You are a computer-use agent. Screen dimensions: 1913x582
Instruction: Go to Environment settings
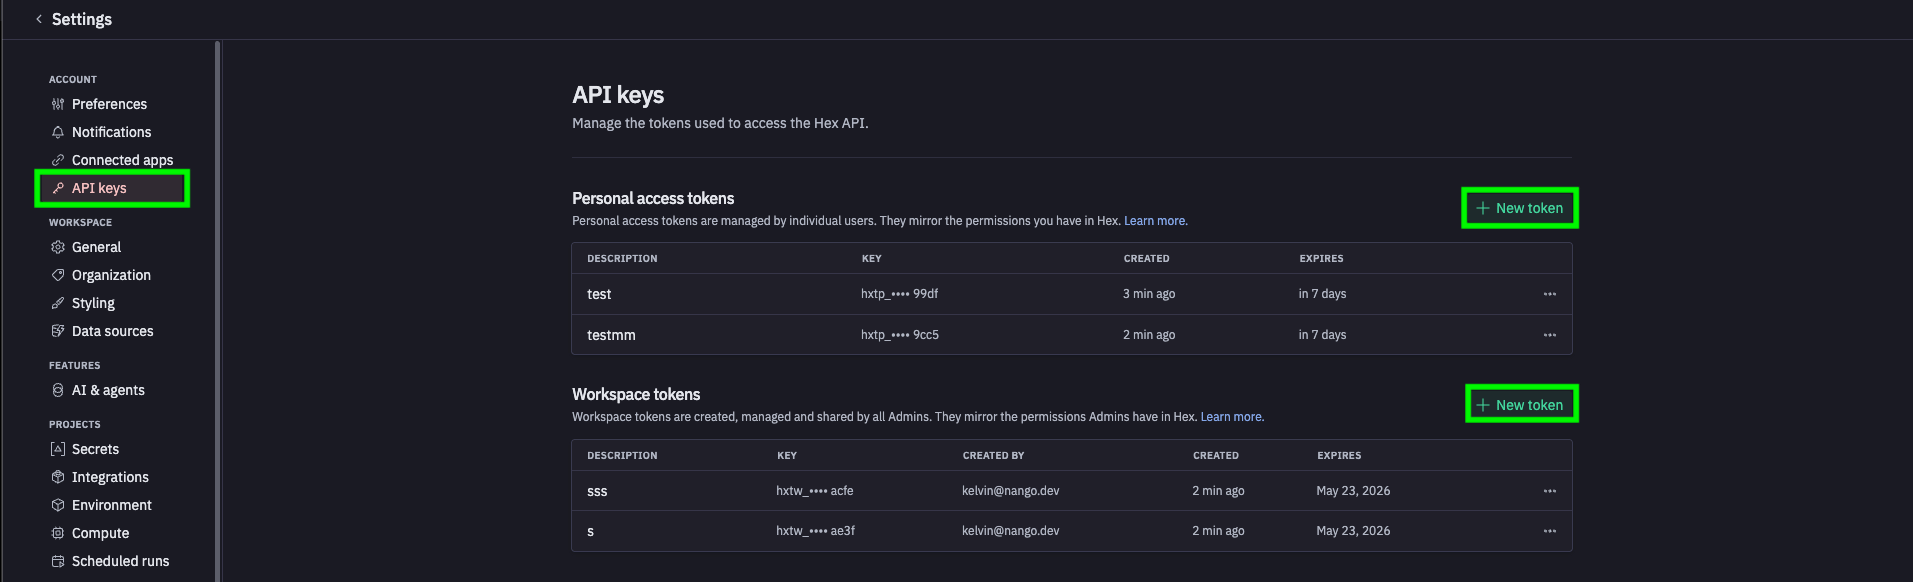pyautogui.click(x=111, y=505)
